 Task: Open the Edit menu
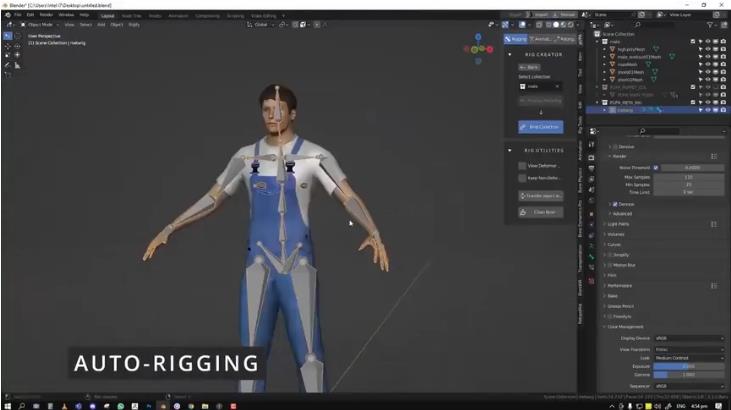coord(30,15)
